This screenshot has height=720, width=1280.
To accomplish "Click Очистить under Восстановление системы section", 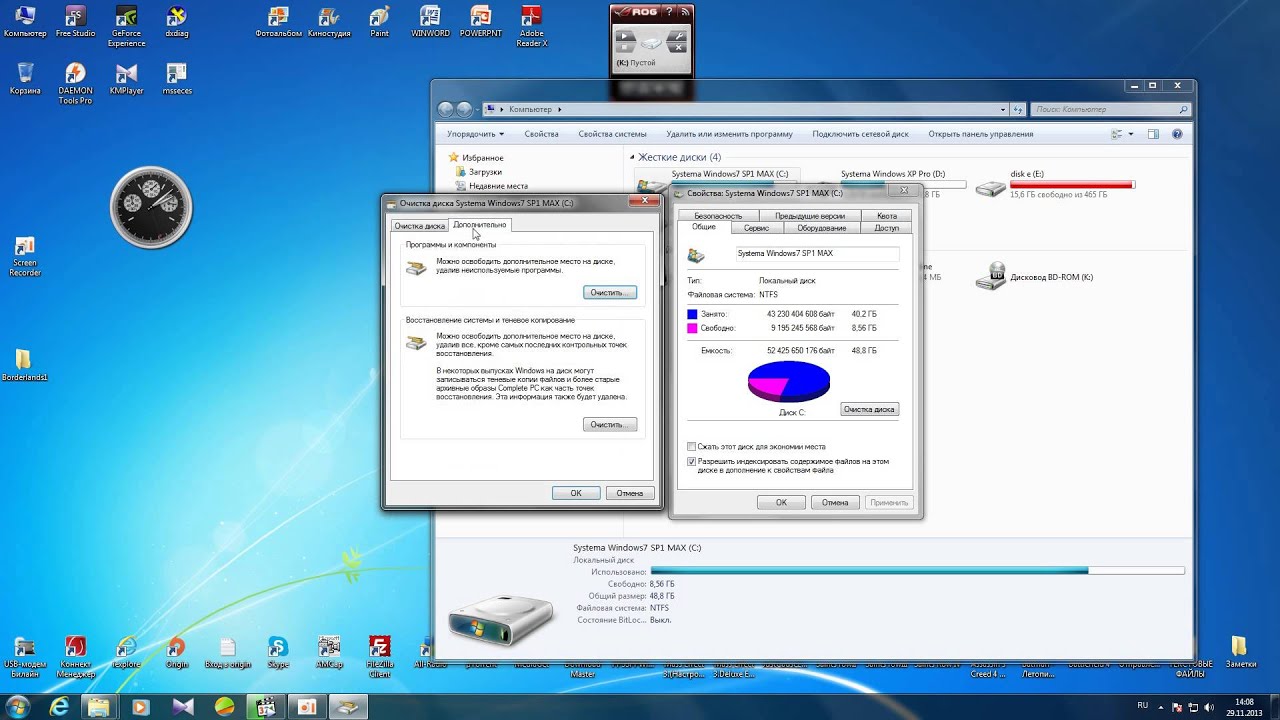I will pos(609,425).
